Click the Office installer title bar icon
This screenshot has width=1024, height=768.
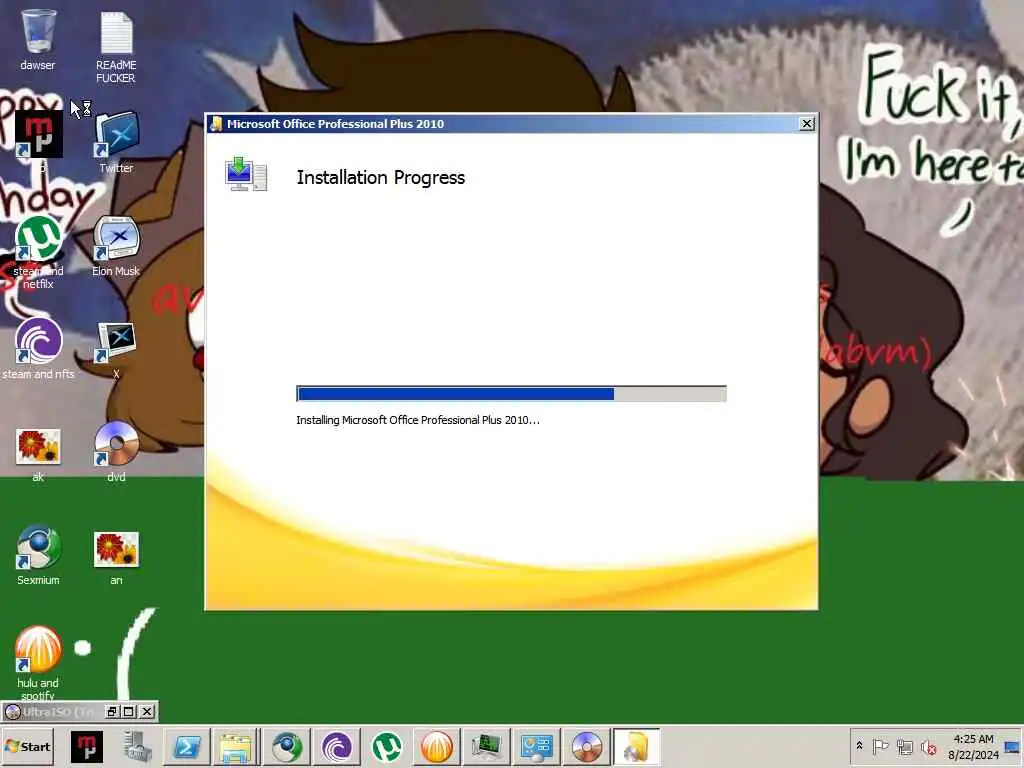coord(216,123)
